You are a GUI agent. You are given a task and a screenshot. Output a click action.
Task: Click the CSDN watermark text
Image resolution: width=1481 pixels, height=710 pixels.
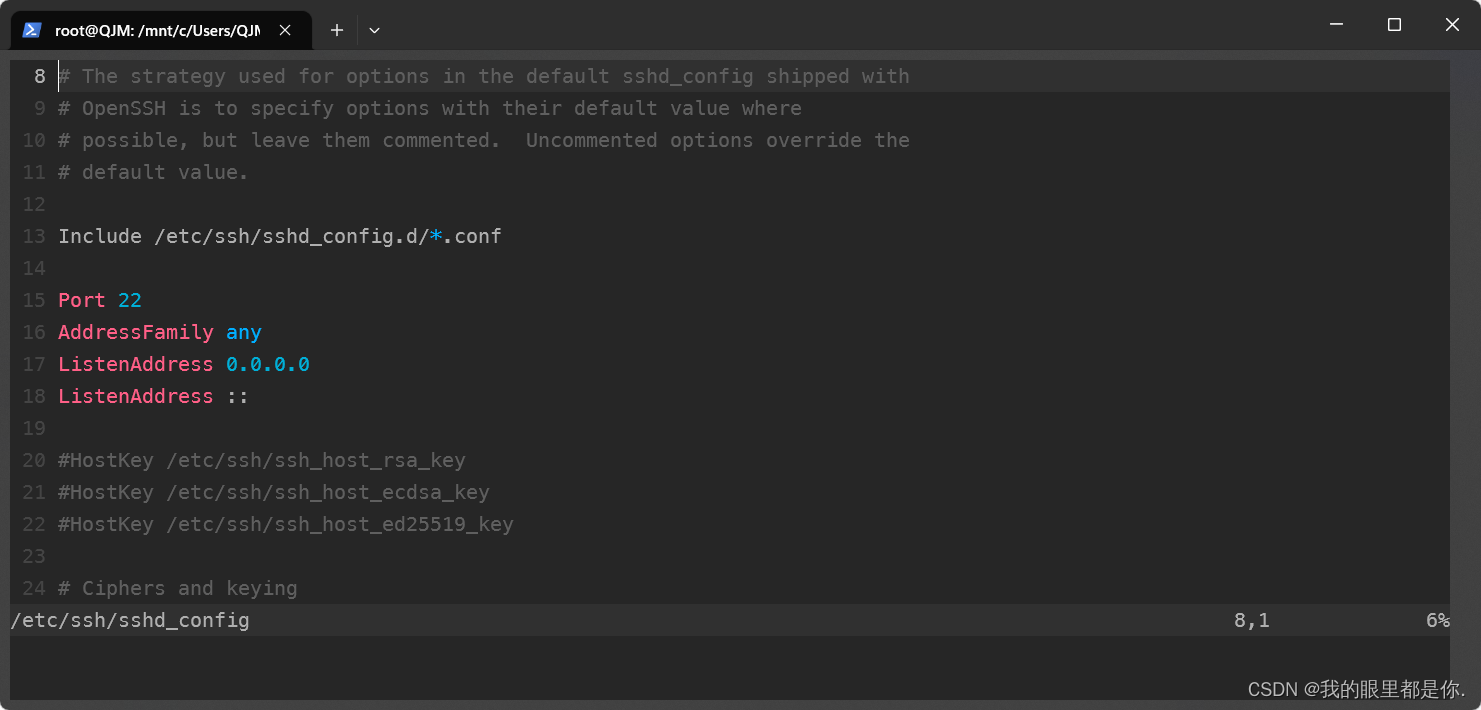pyautogui.click(x=1356, y=689)
